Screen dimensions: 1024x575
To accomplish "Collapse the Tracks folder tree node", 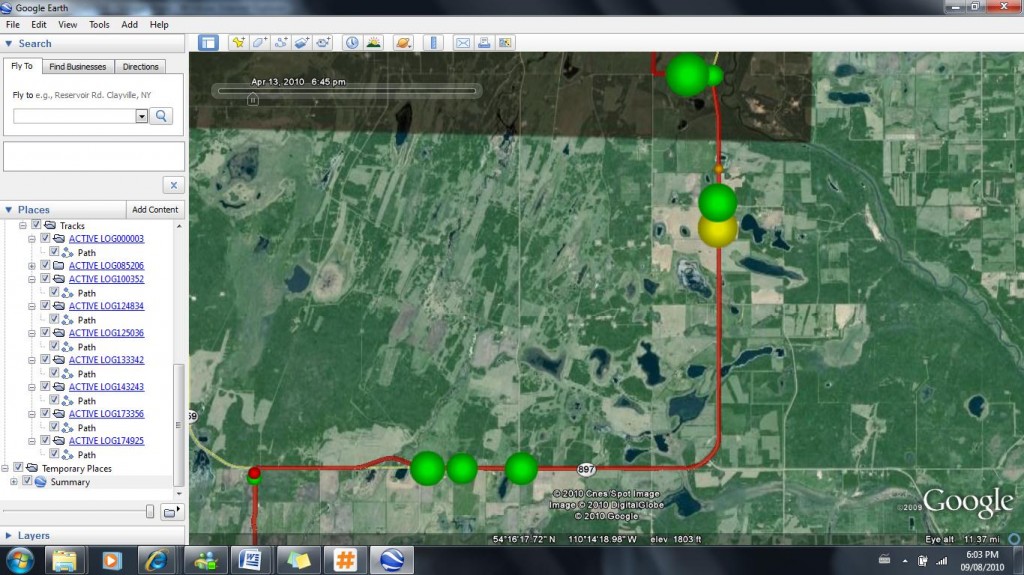I will click(x=22, y=225).
